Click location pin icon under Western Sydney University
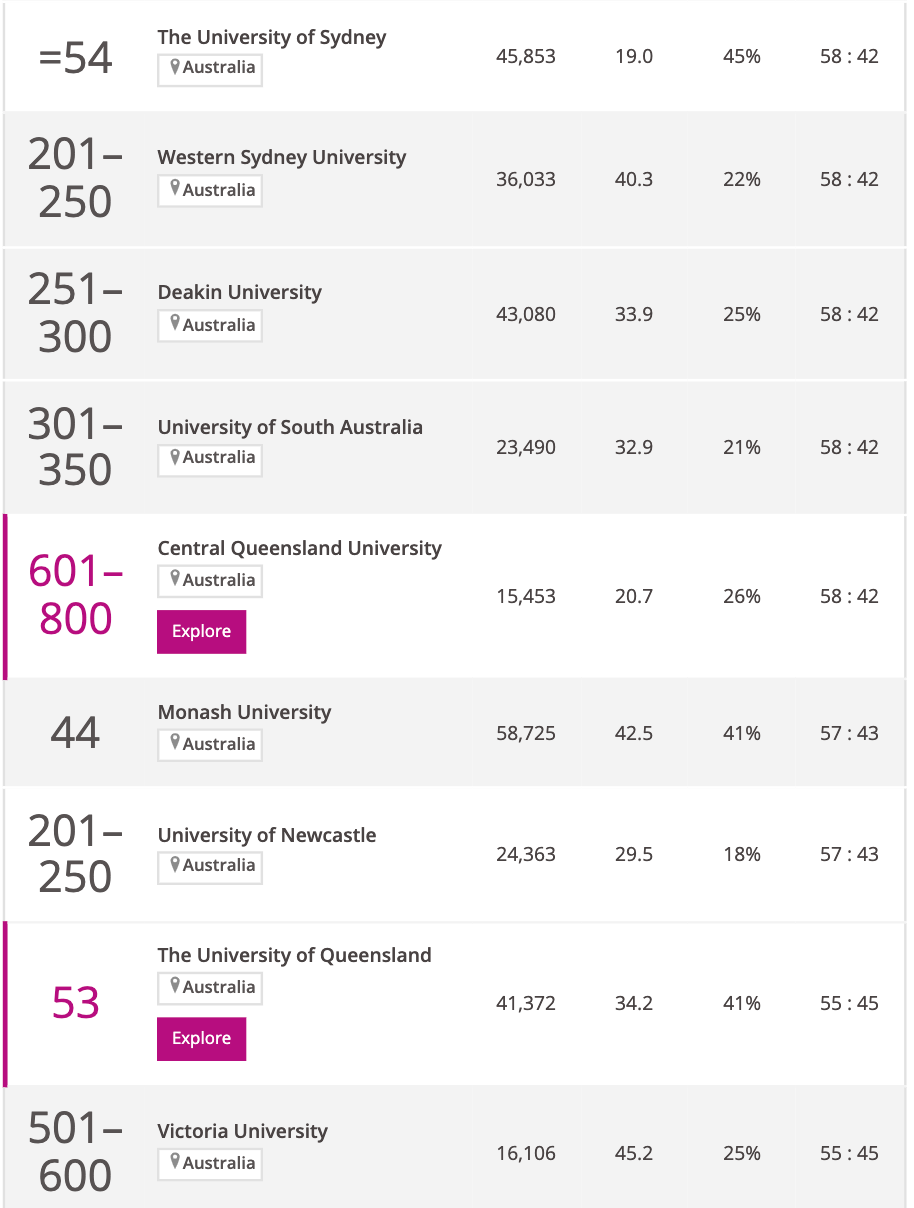Screen dimensions: 914x1208 [x=175, y=189]
